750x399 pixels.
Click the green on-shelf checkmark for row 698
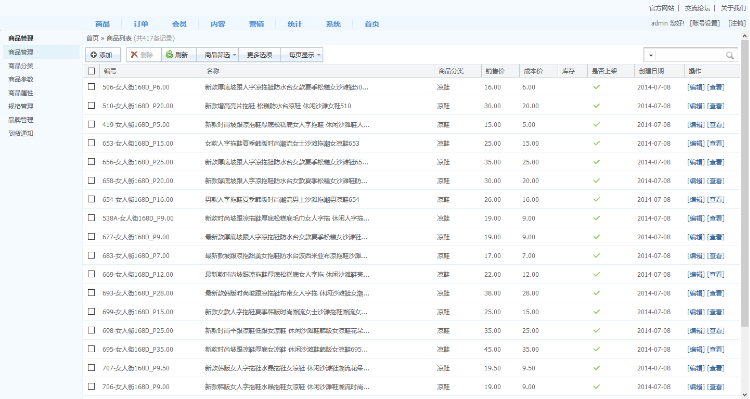pos(596,330)
